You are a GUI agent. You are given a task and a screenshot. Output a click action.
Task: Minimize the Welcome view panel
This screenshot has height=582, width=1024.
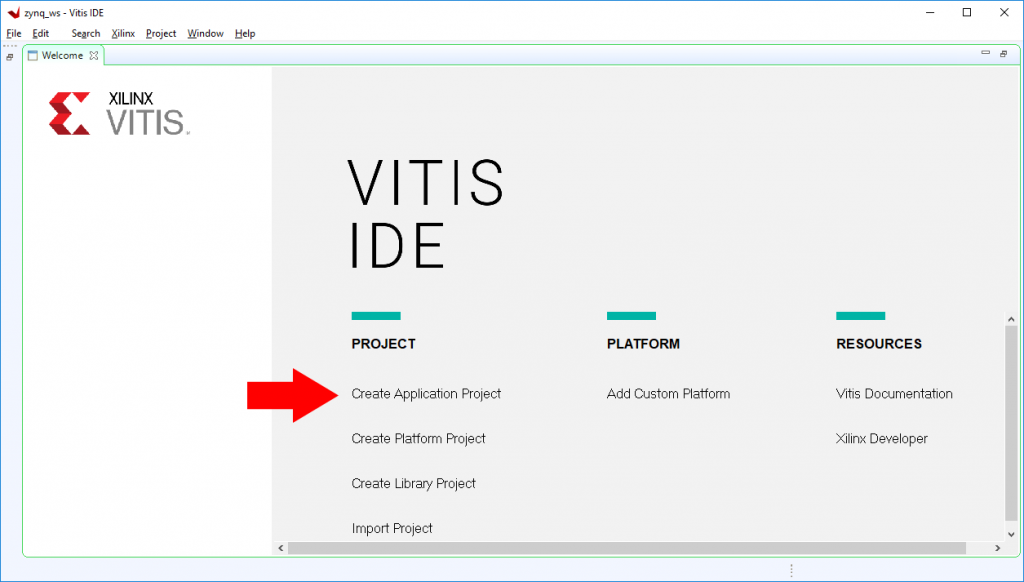(x=985, y=53)
